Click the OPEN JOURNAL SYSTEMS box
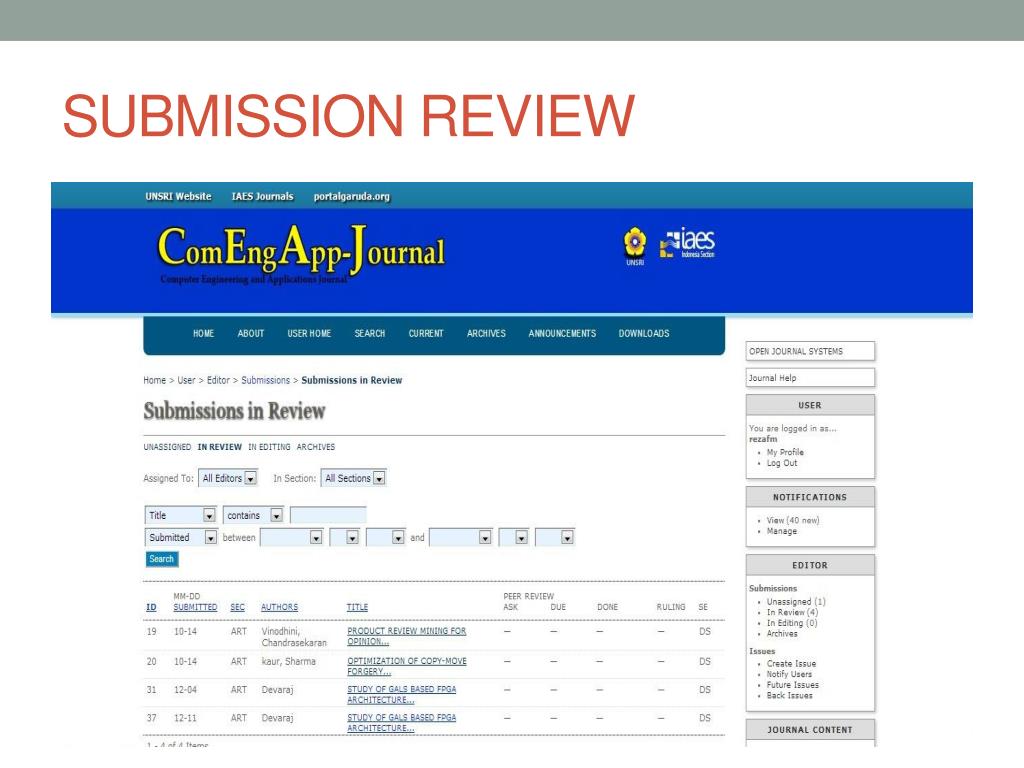The width and height of the screenshot is (1024, 768). pos(810,351)
